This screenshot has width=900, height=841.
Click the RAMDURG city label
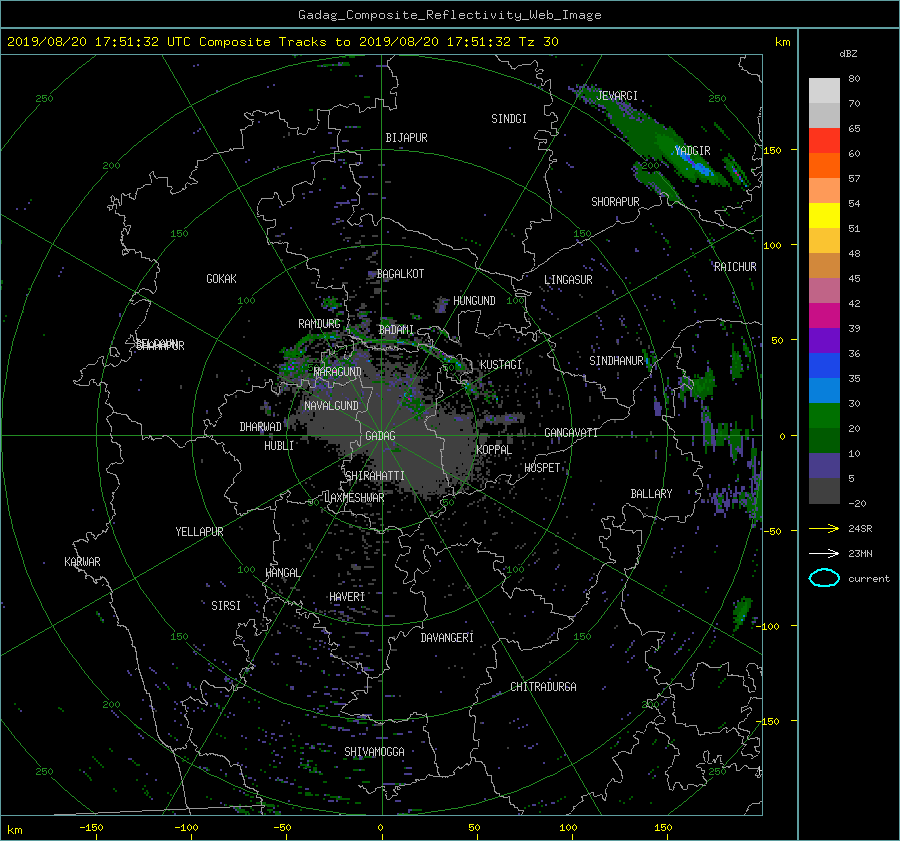pyautogui.click(x=319, y=324)
